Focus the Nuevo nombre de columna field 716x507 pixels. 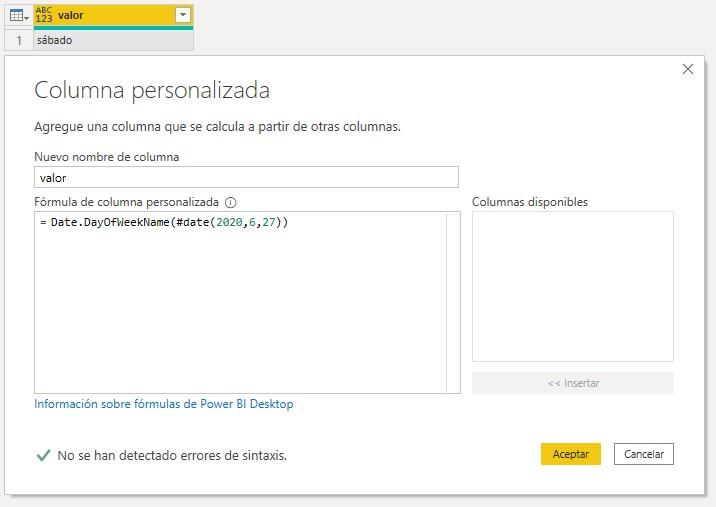click(x=246, y=177)
